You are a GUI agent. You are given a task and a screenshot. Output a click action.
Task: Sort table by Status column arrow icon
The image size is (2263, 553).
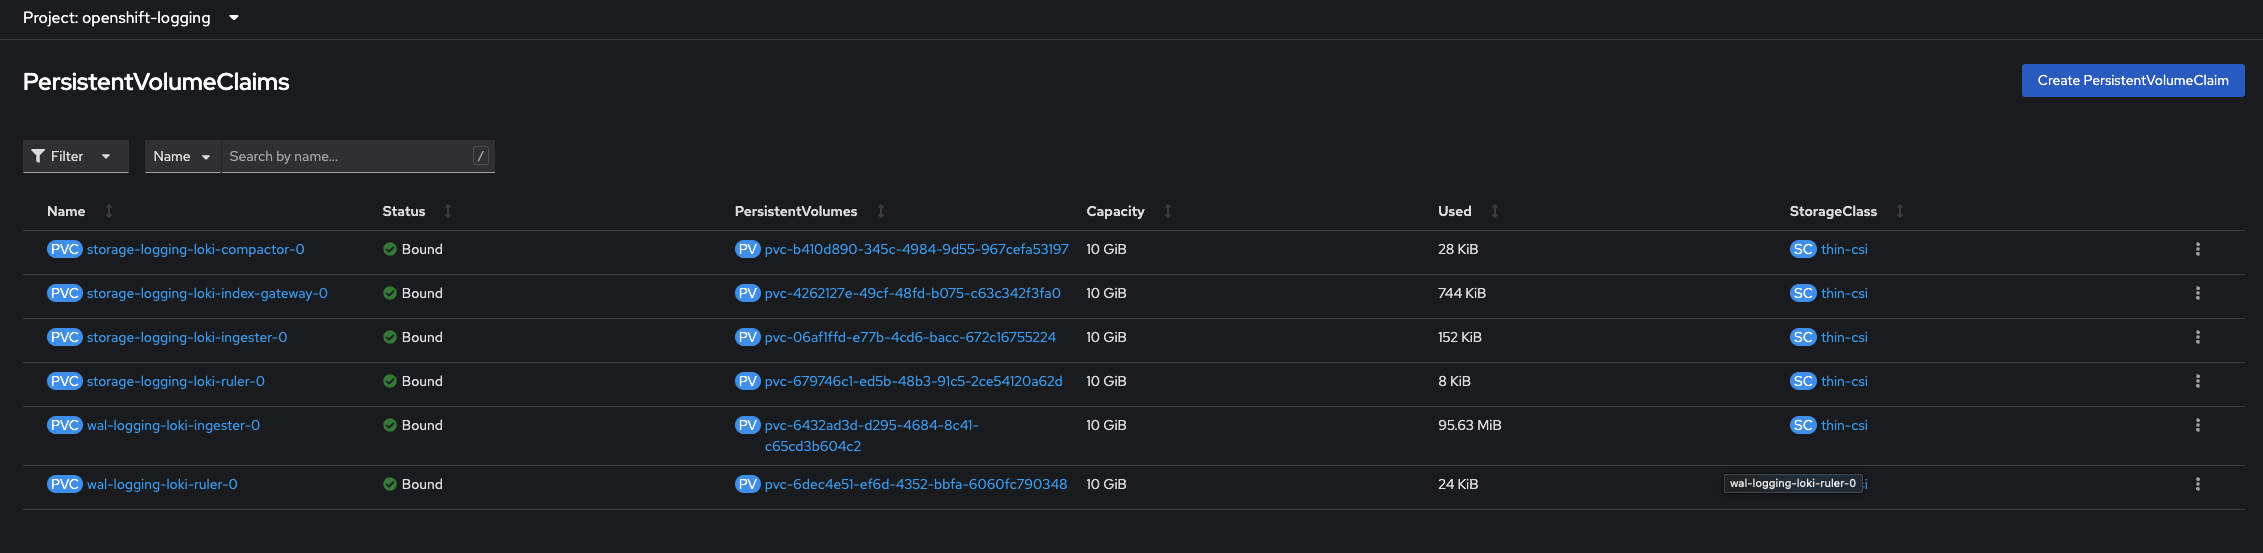448,211
